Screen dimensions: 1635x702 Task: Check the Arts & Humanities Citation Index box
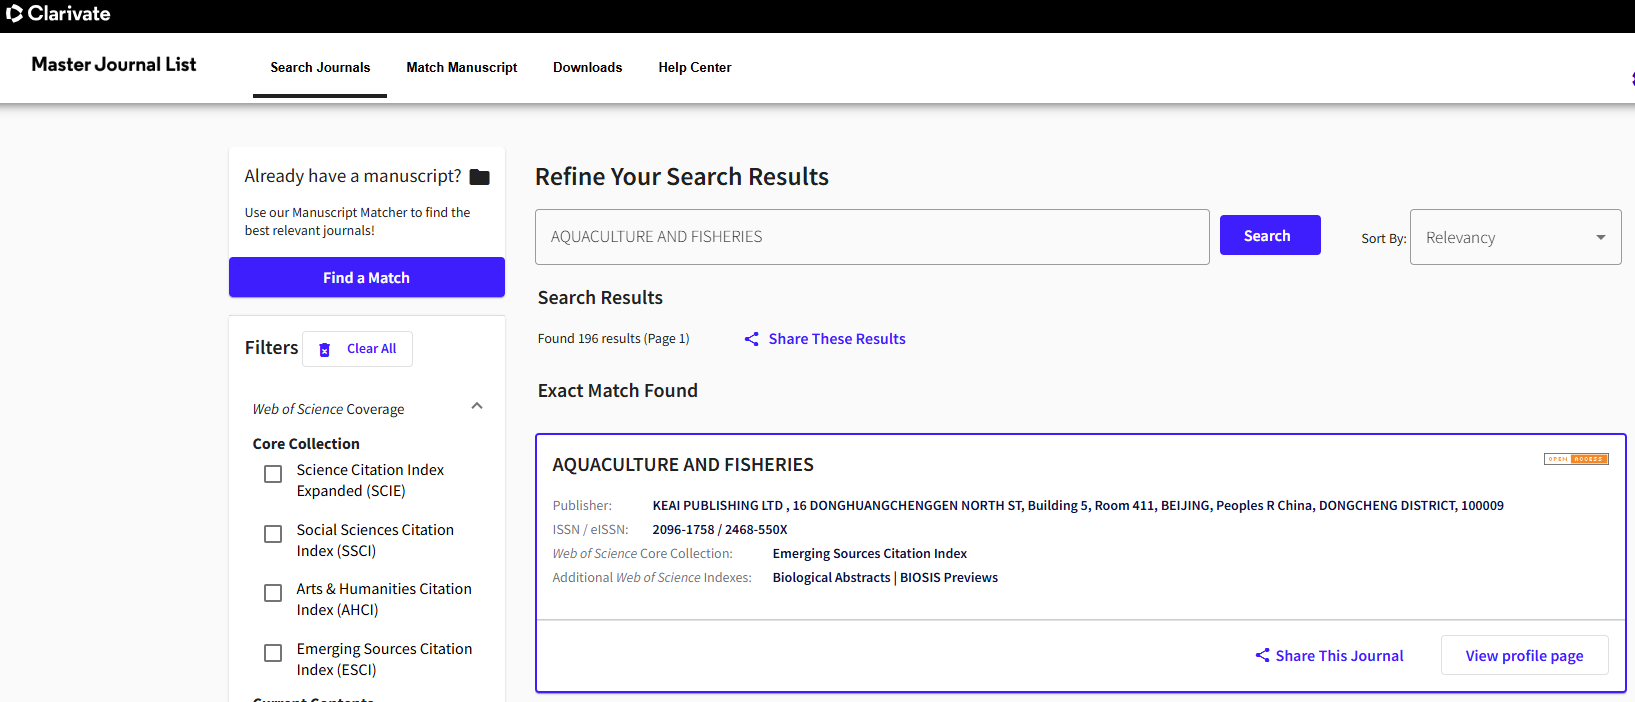273,593
